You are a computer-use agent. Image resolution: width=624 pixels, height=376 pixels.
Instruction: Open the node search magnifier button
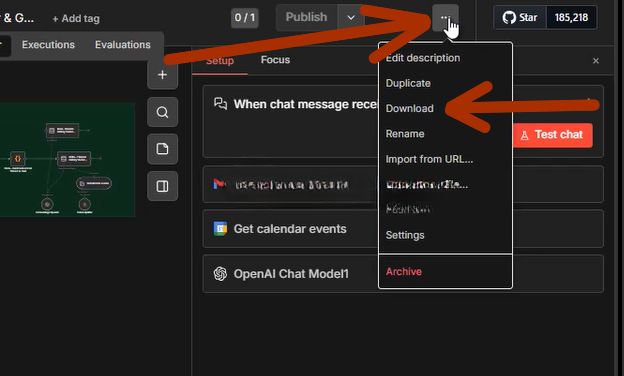[x=162, y=112]
